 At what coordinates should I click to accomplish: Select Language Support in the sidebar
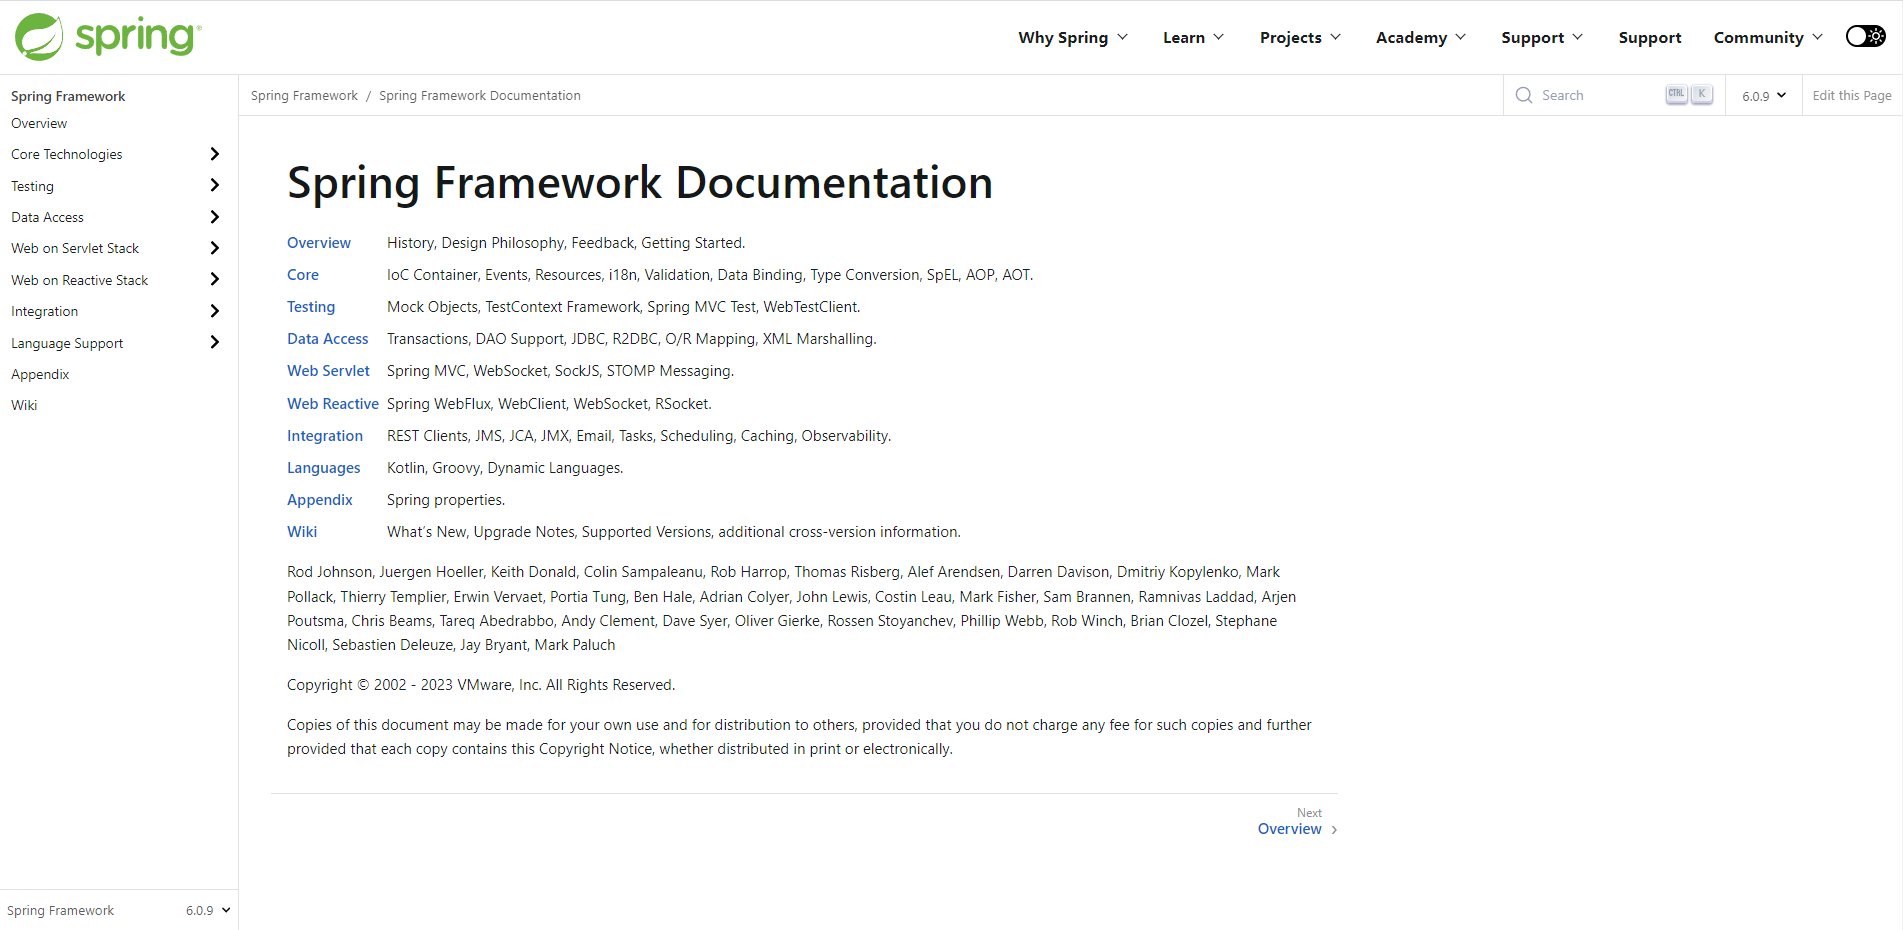(x=67, y=343)
